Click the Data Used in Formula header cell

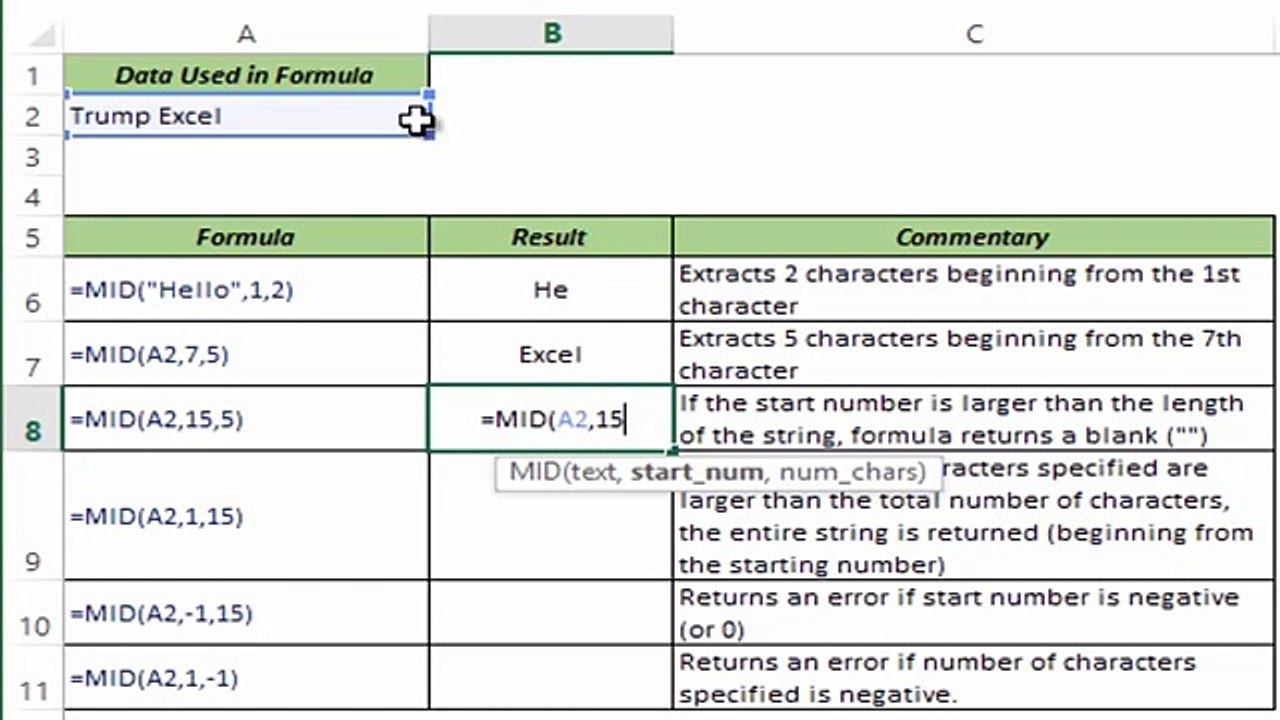[x=247, y=75]
